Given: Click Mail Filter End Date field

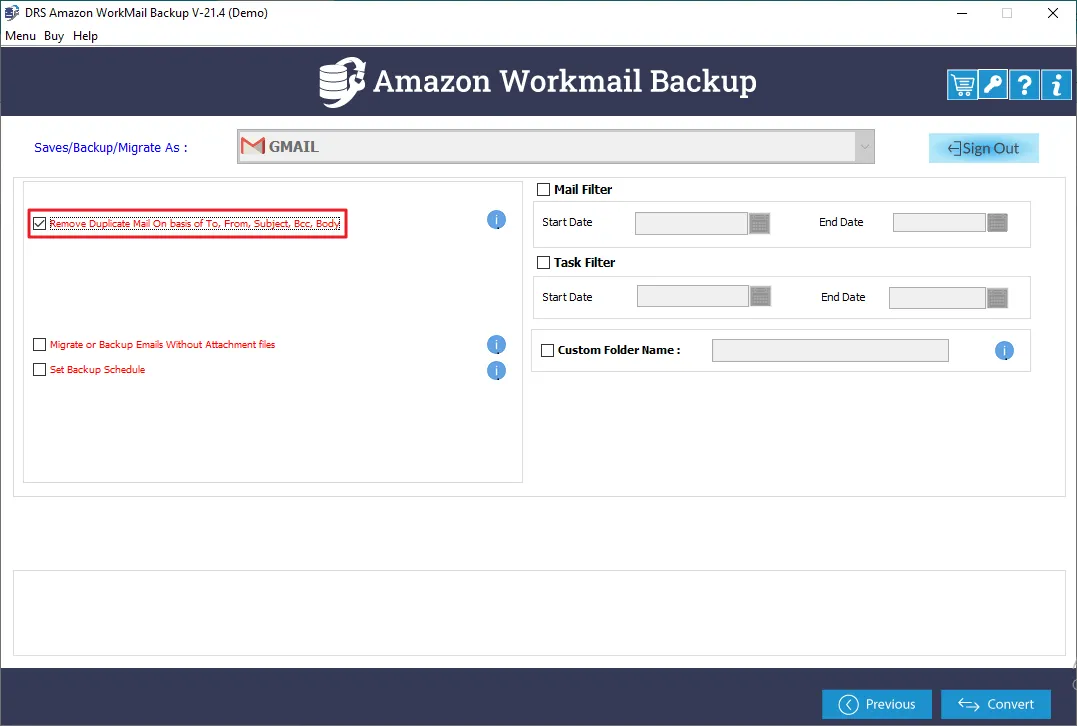Looking at the screenshot, I should pos(939,223).
